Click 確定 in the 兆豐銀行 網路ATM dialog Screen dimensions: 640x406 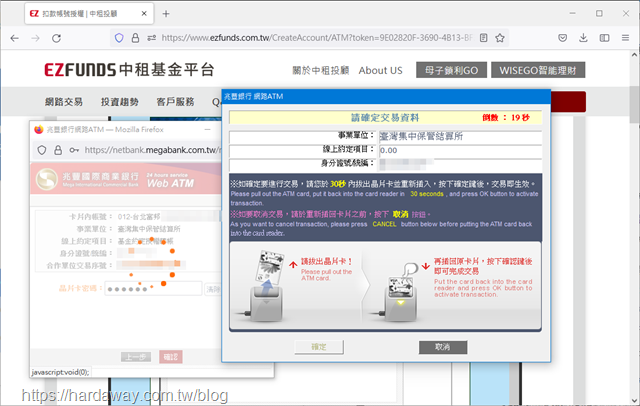(x=319, y=347)
